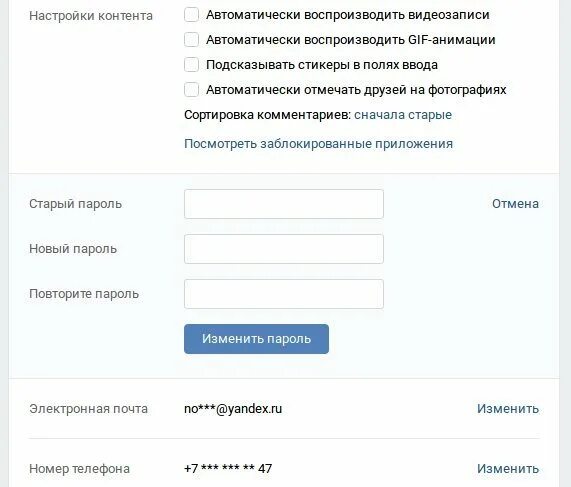Click the 'Изменить пароль' button

(256, 339)
